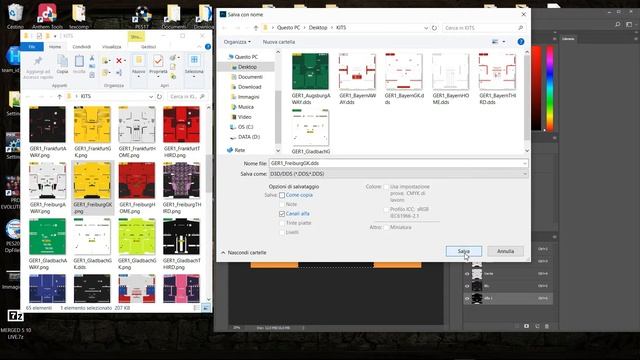Click the Photoshop hue spectrum slider
Screen dimensions: 640x360
(x=550, y=88)
